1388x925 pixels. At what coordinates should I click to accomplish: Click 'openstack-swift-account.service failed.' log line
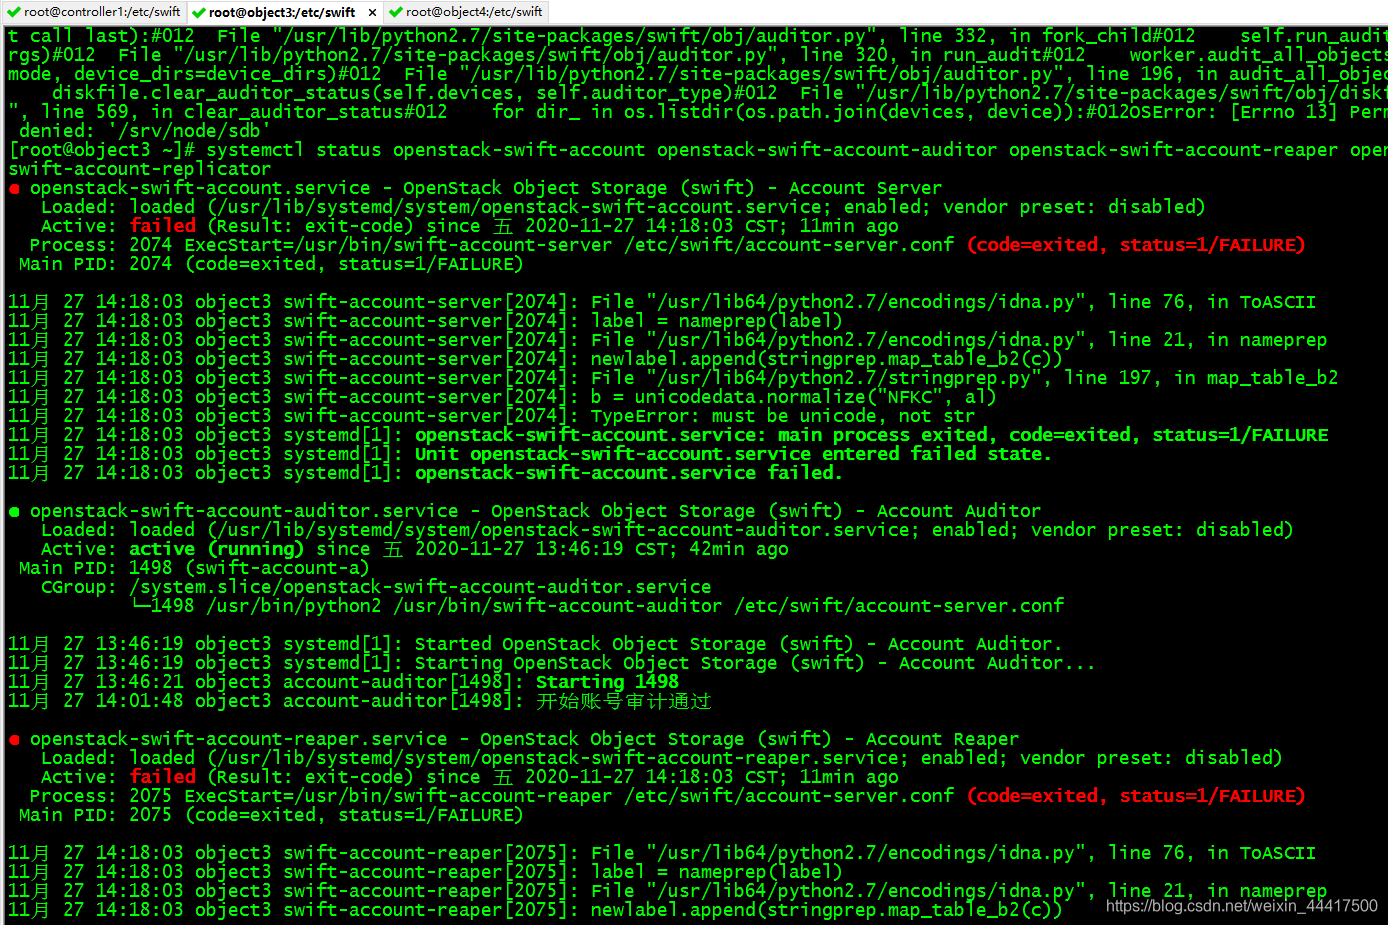click(629, 473)
